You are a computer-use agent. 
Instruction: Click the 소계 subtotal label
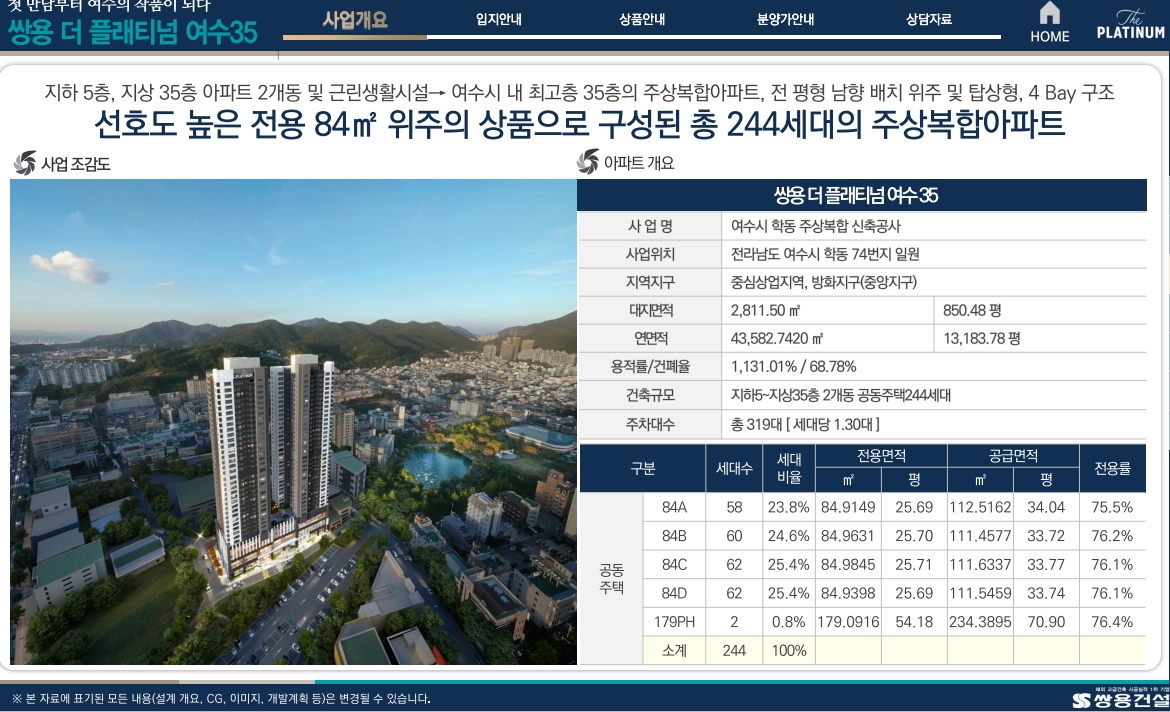point(674,650)
